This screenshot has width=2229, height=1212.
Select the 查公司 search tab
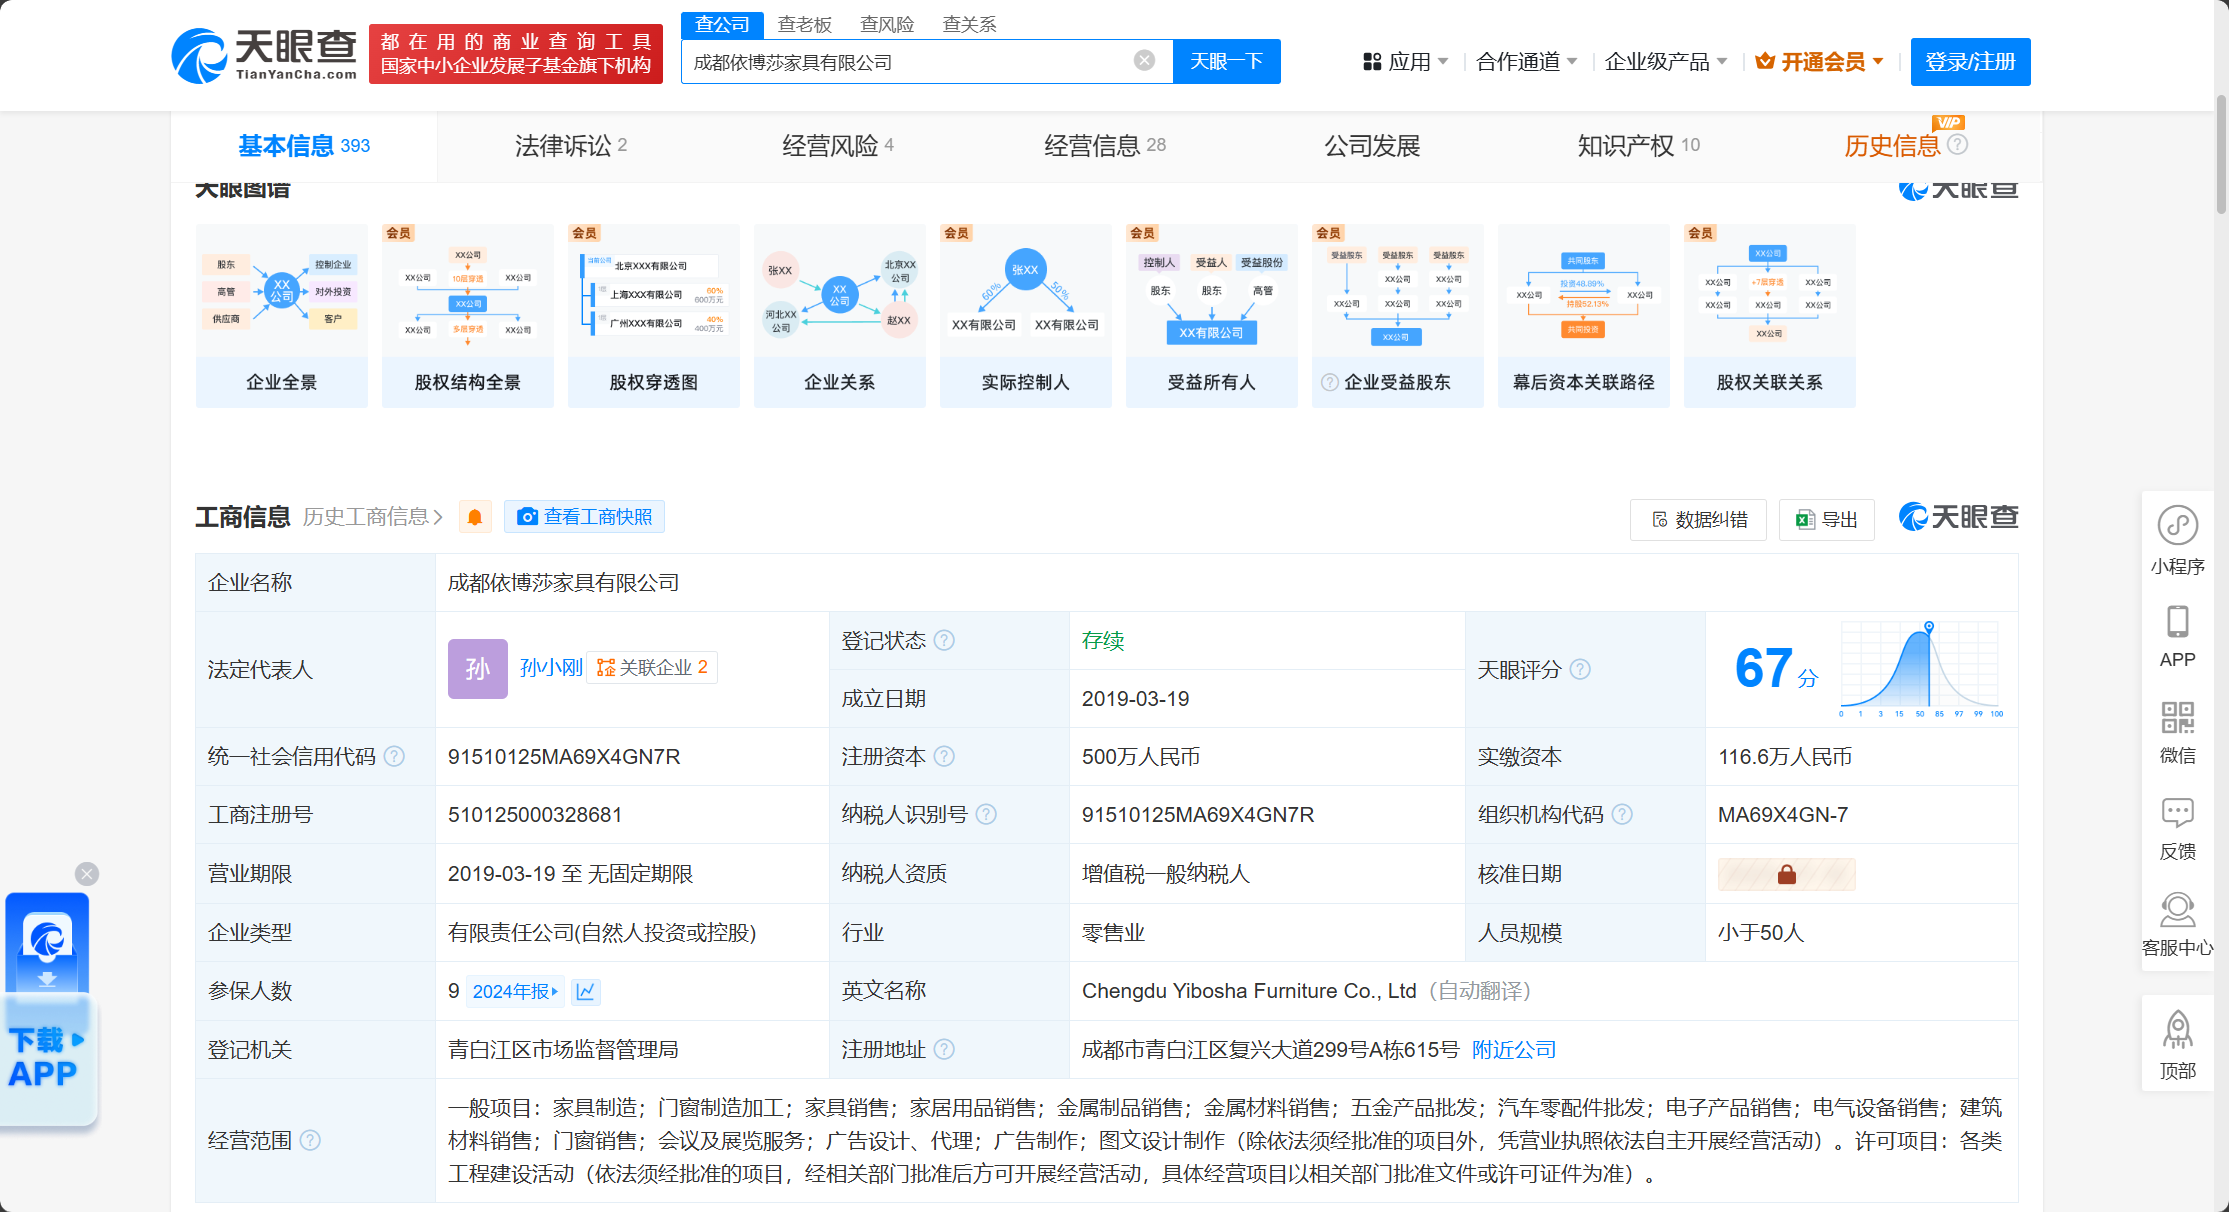click(722, 24)
